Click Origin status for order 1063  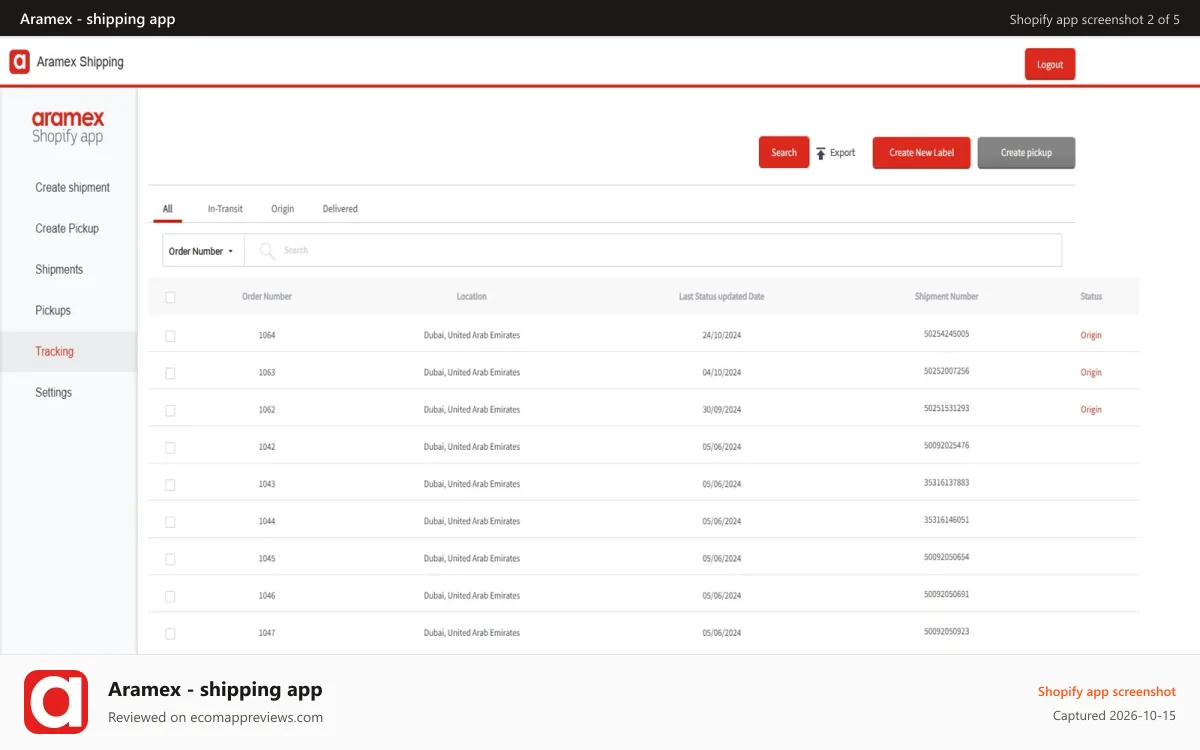1091,373
